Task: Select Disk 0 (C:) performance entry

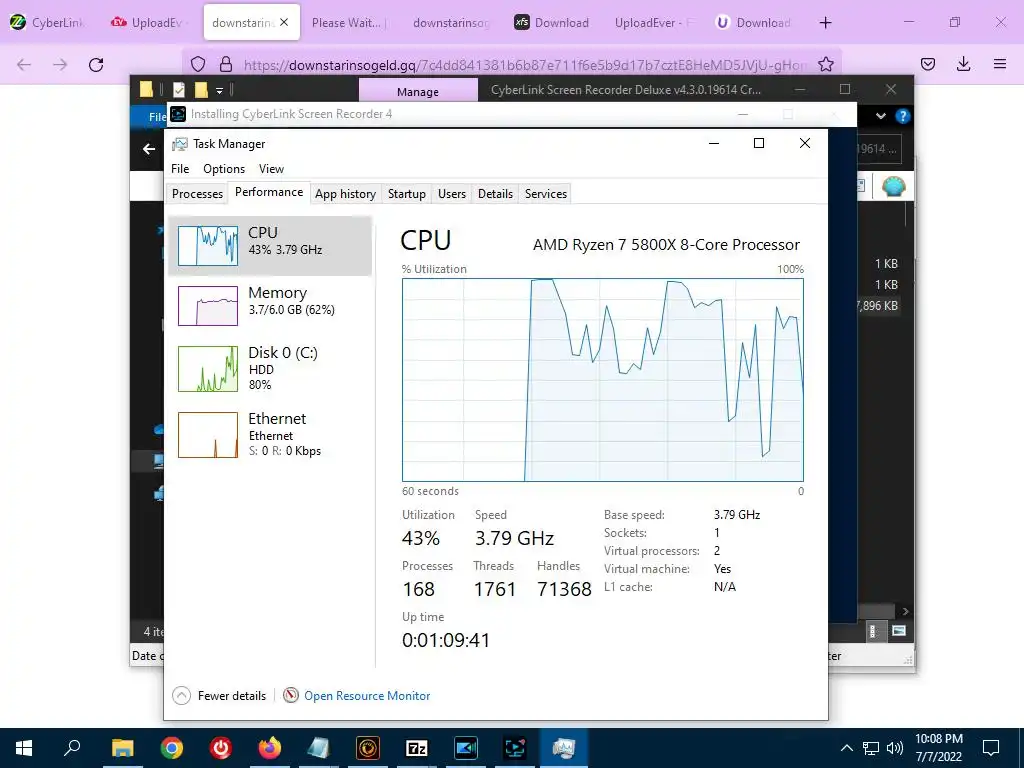Action: 270,369
